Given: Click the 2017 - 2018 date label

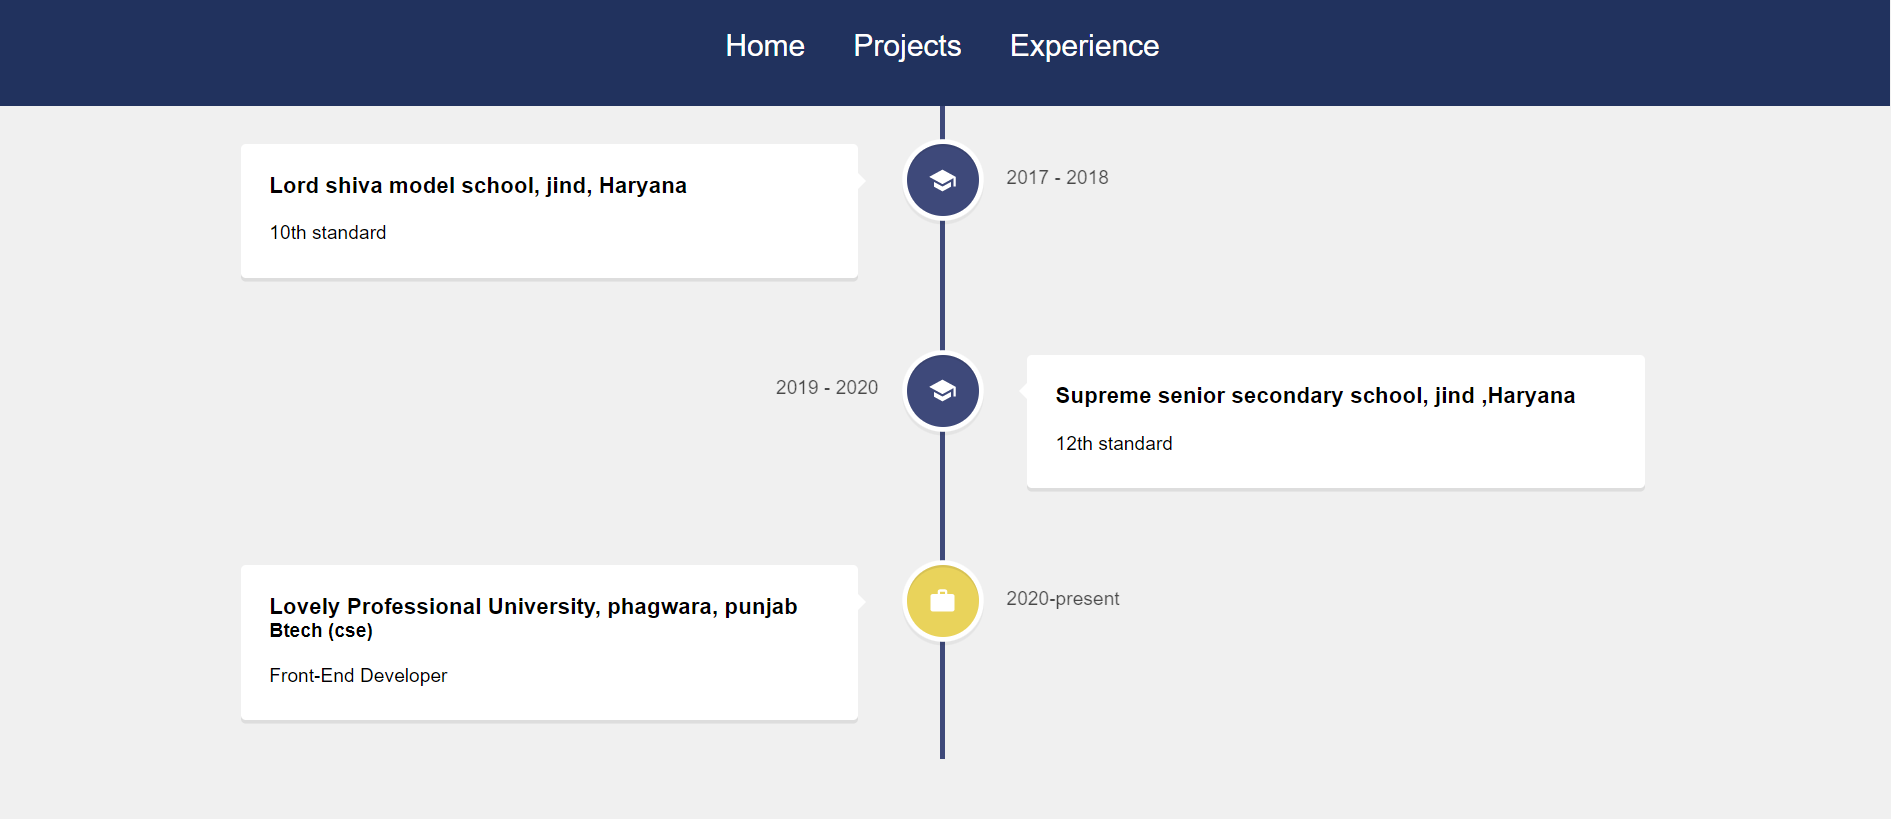Looking at the screenshot, I should 1057,177.
